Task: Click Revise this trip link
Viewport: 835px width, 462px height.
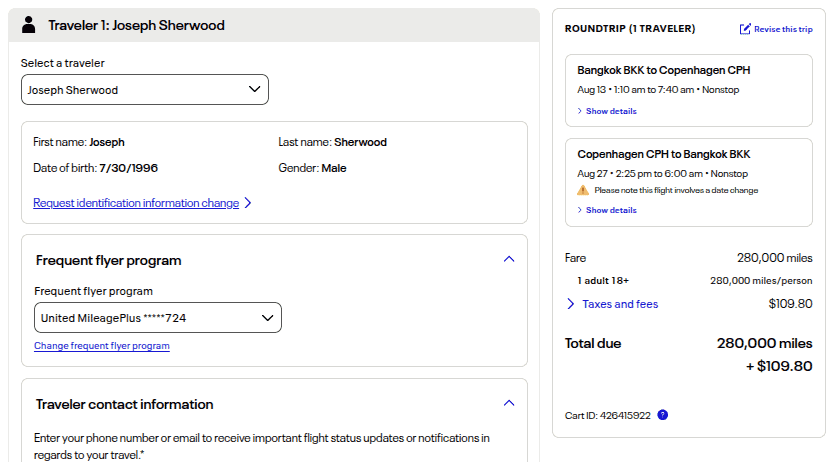Action: click(x=783, y=29)
